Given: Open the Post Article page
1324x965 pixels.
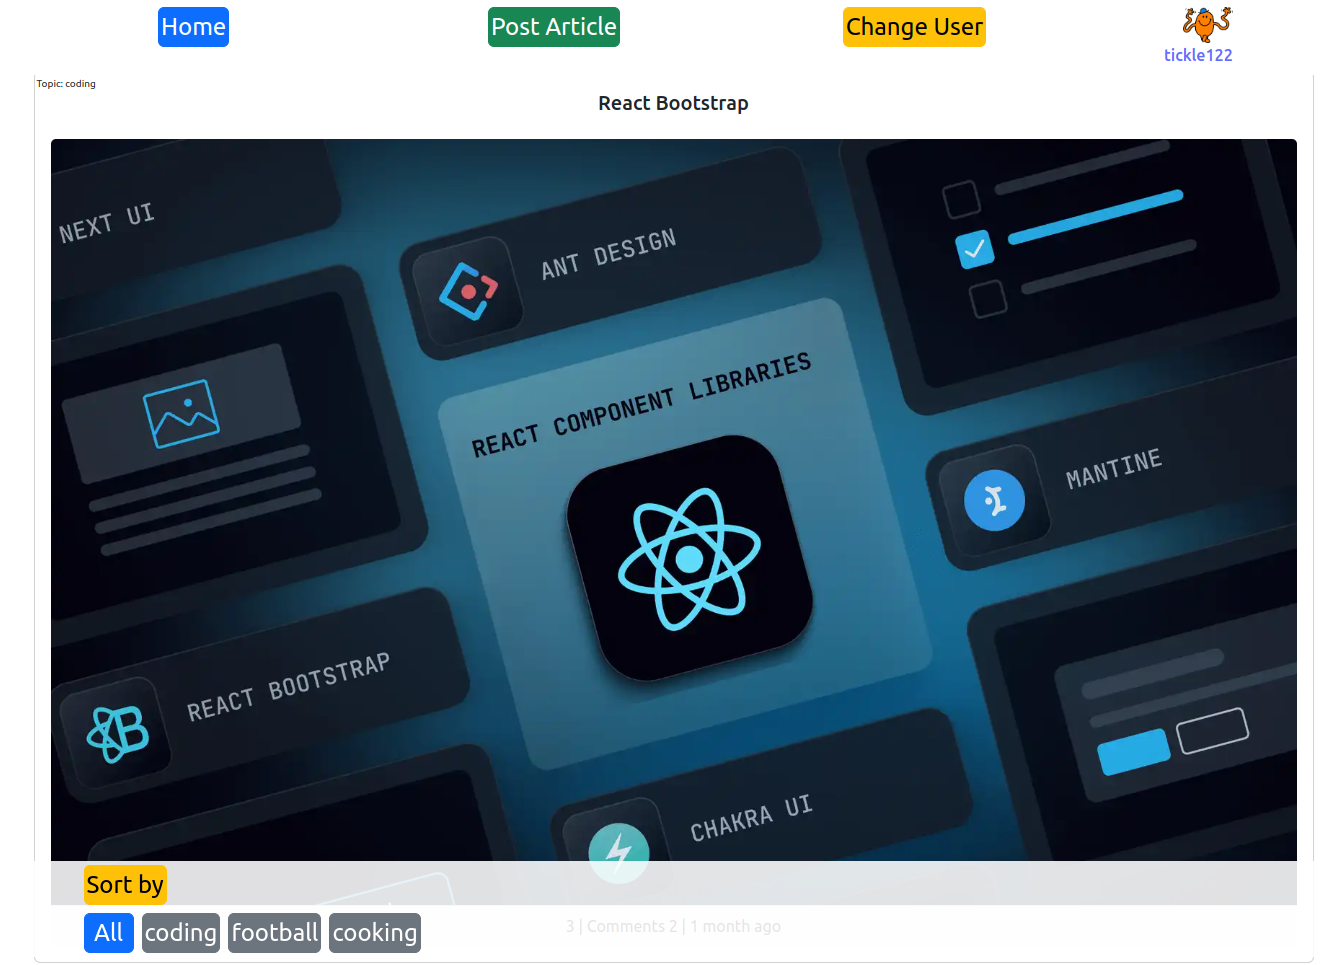Looking at the screenshot, I should (554, 27).
